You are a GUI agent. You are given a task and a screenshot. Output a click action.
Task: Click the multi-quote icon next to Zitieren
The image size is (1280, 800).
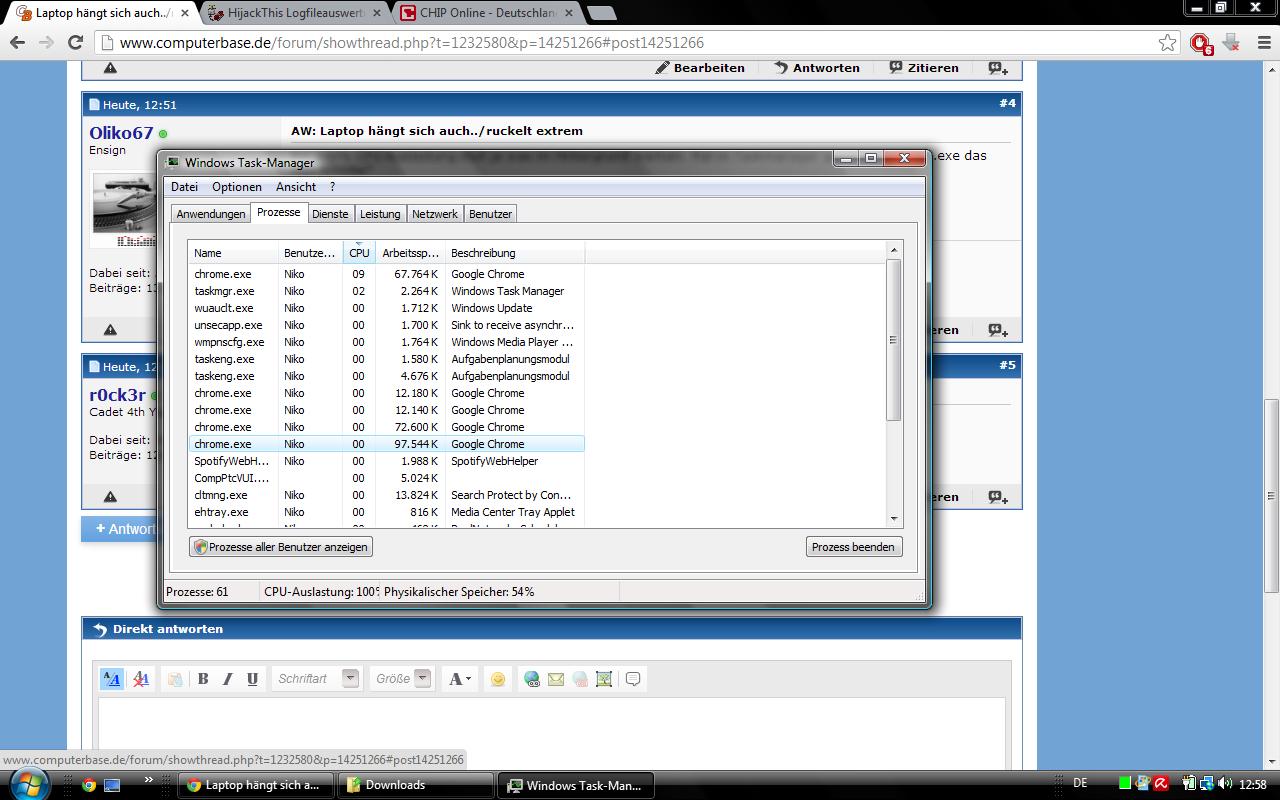pos(998,68)
